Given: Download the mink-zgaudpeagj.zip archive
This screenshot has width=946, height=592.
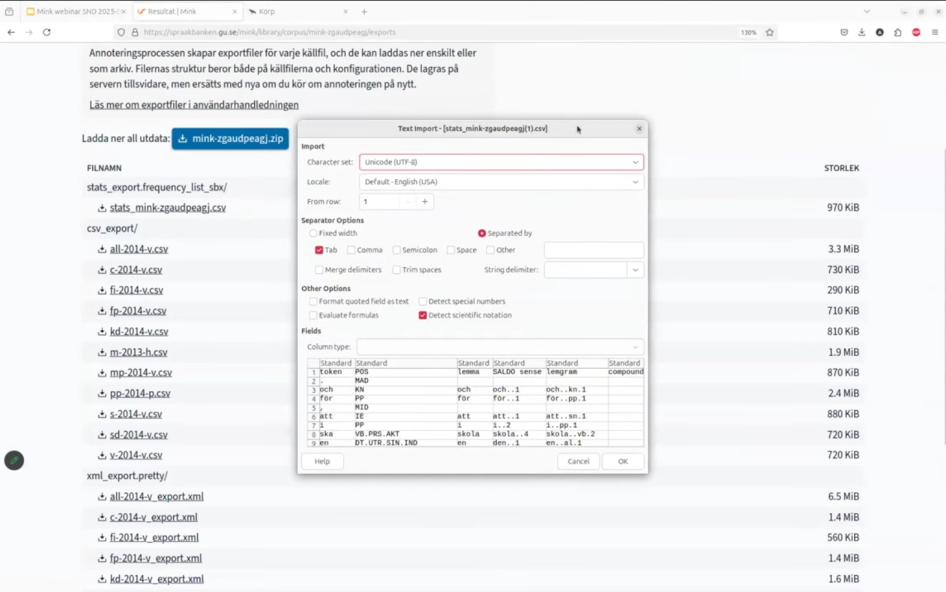Looking at the screenshot, I should 230,139.
